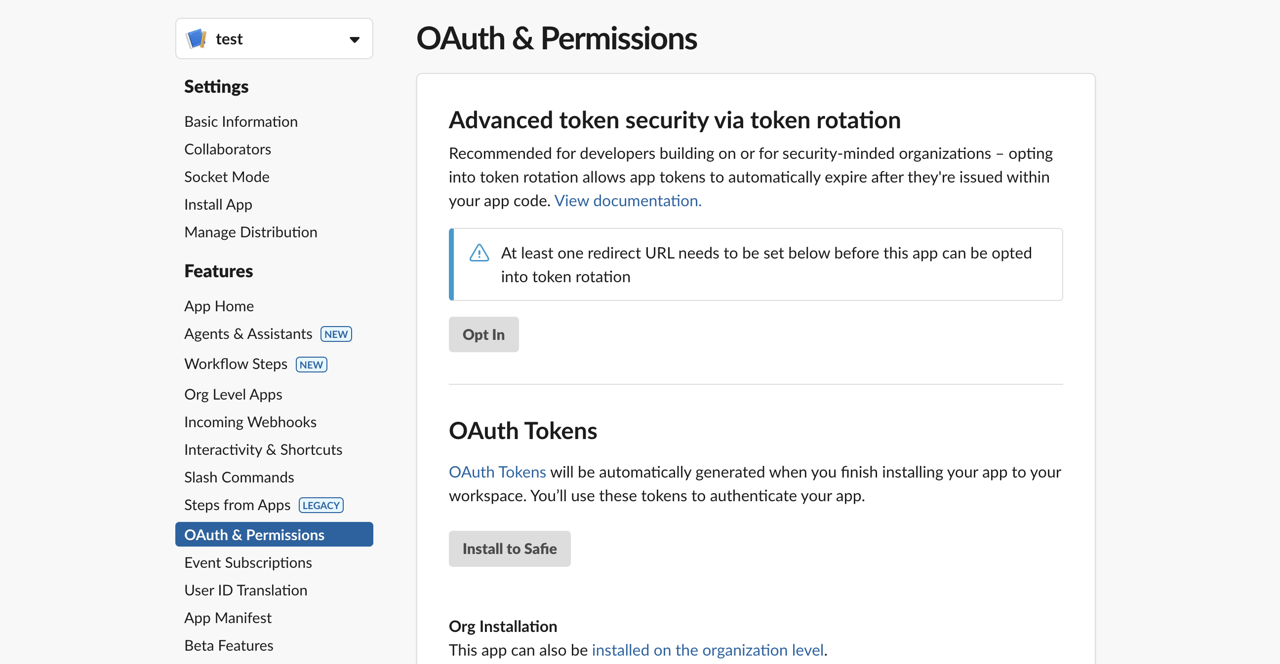Select Interactivity & Shortcuts

pos(263,450)
